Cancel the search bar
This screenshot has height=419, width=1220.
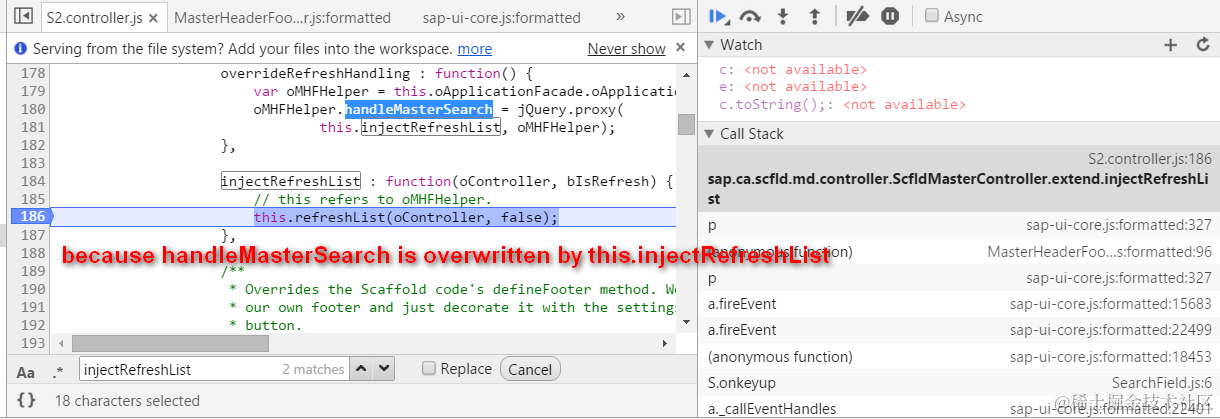coord(530,369)
